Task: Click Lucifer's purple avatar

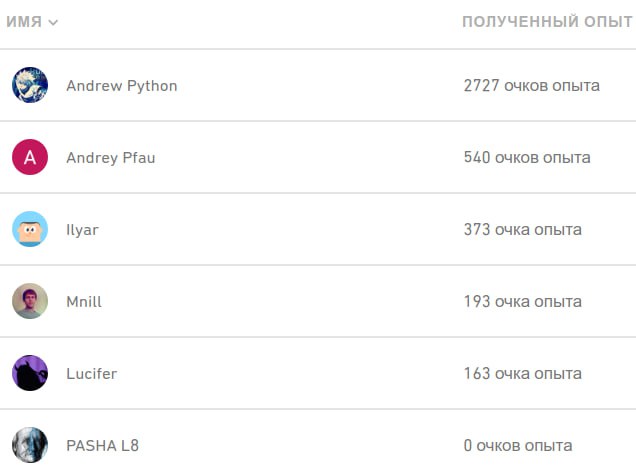Action: click(x=30, y=373)
